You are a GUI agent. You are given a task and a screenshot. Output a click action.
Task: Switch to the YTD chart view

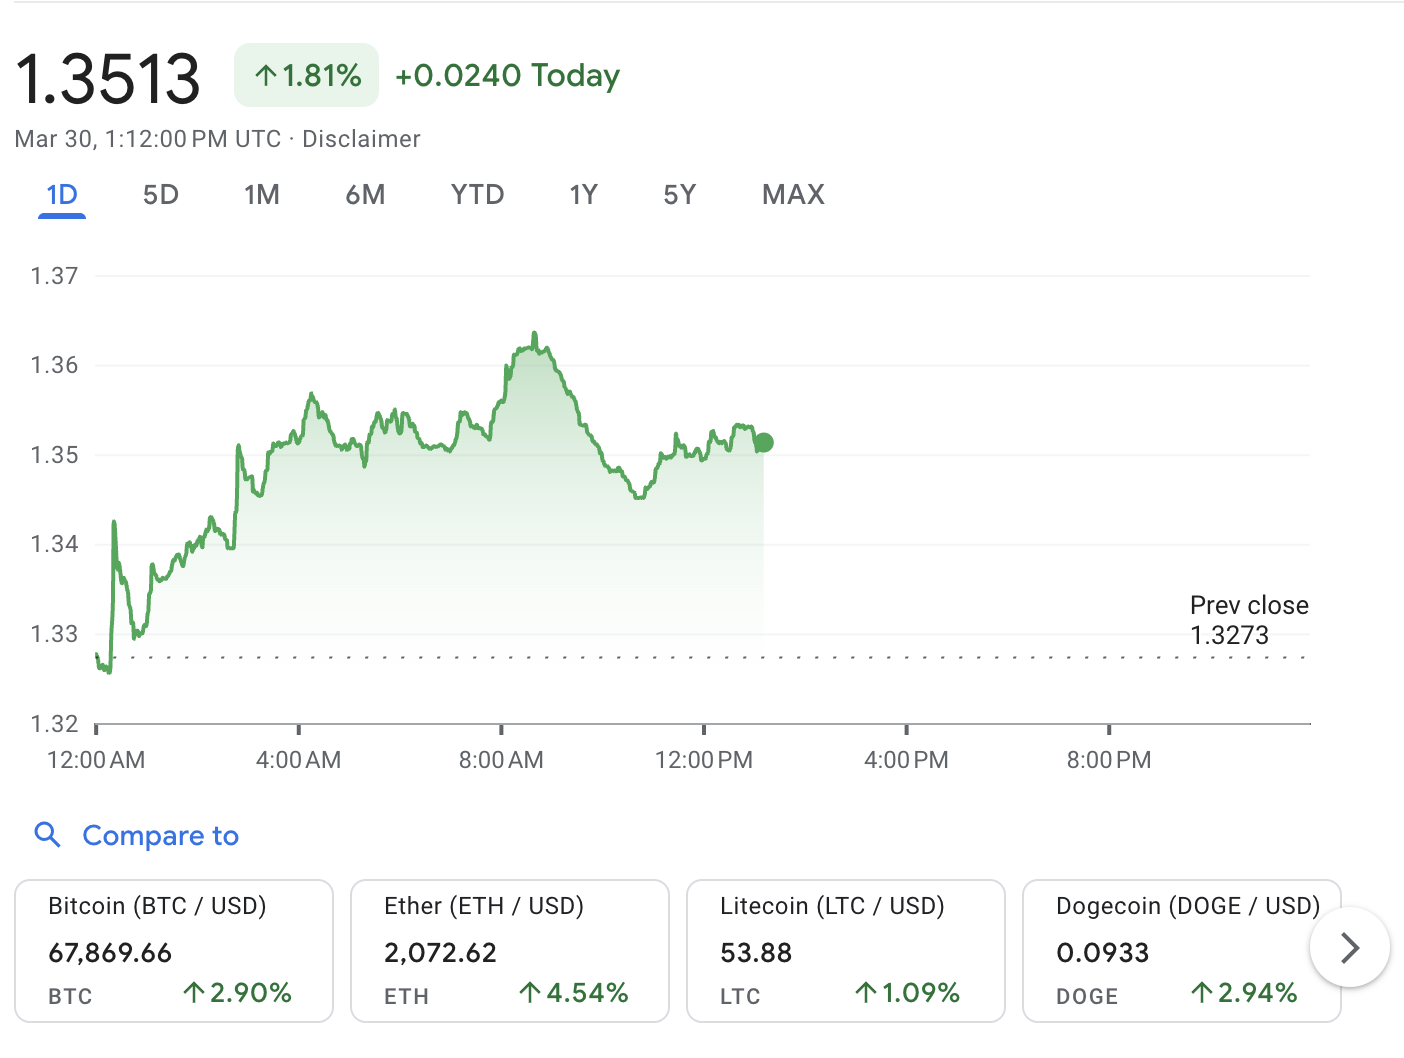[x=477, y=195]
